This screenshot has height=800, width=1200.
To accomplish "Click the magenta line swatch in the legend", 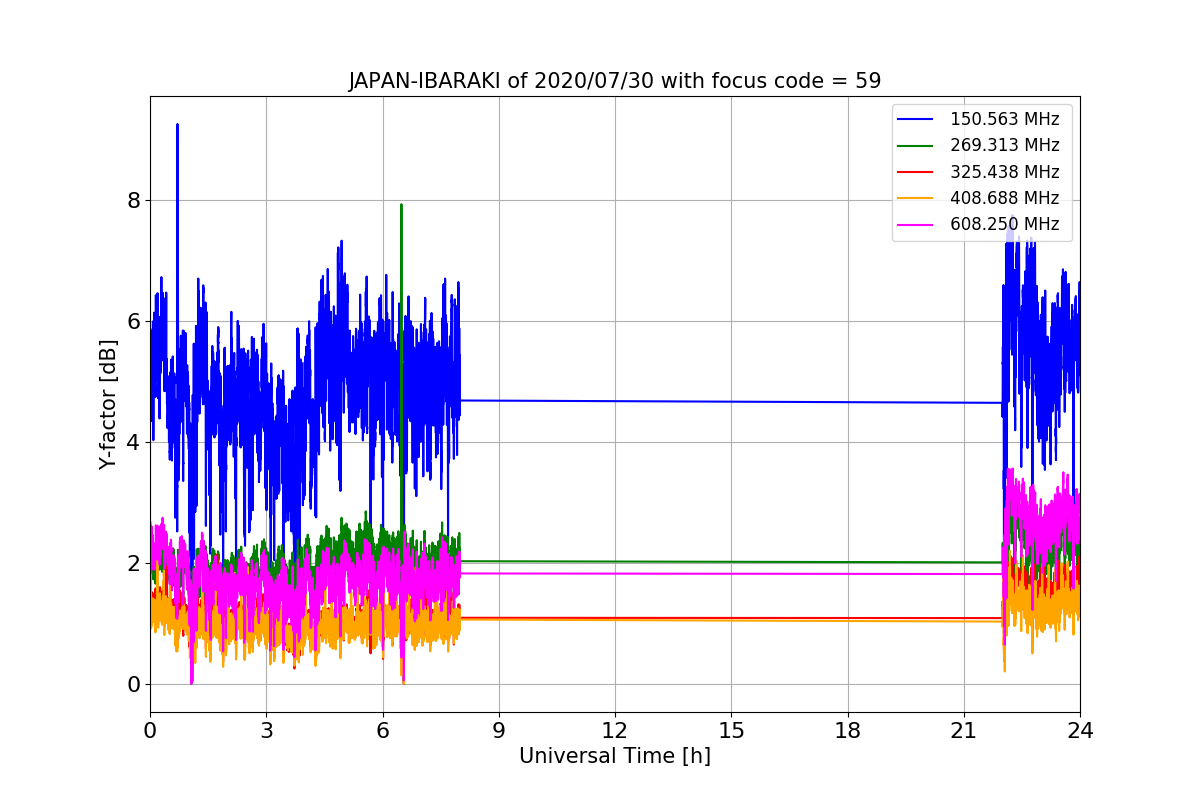I will [917, 224].
